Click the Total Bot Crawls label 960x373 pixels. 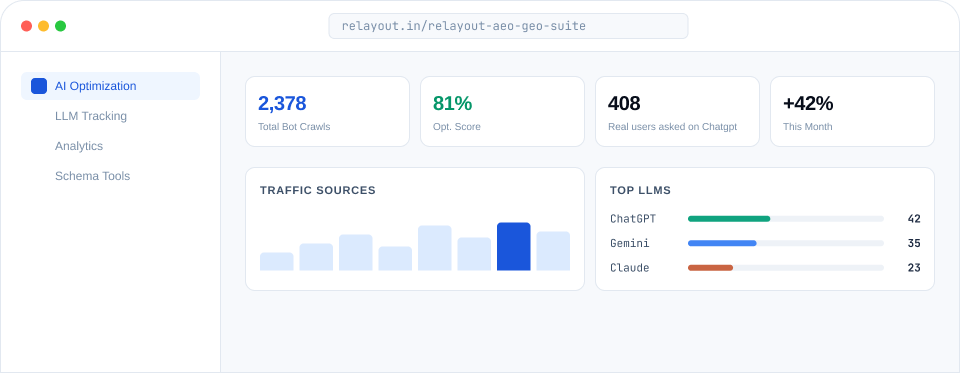coord(294,127)
